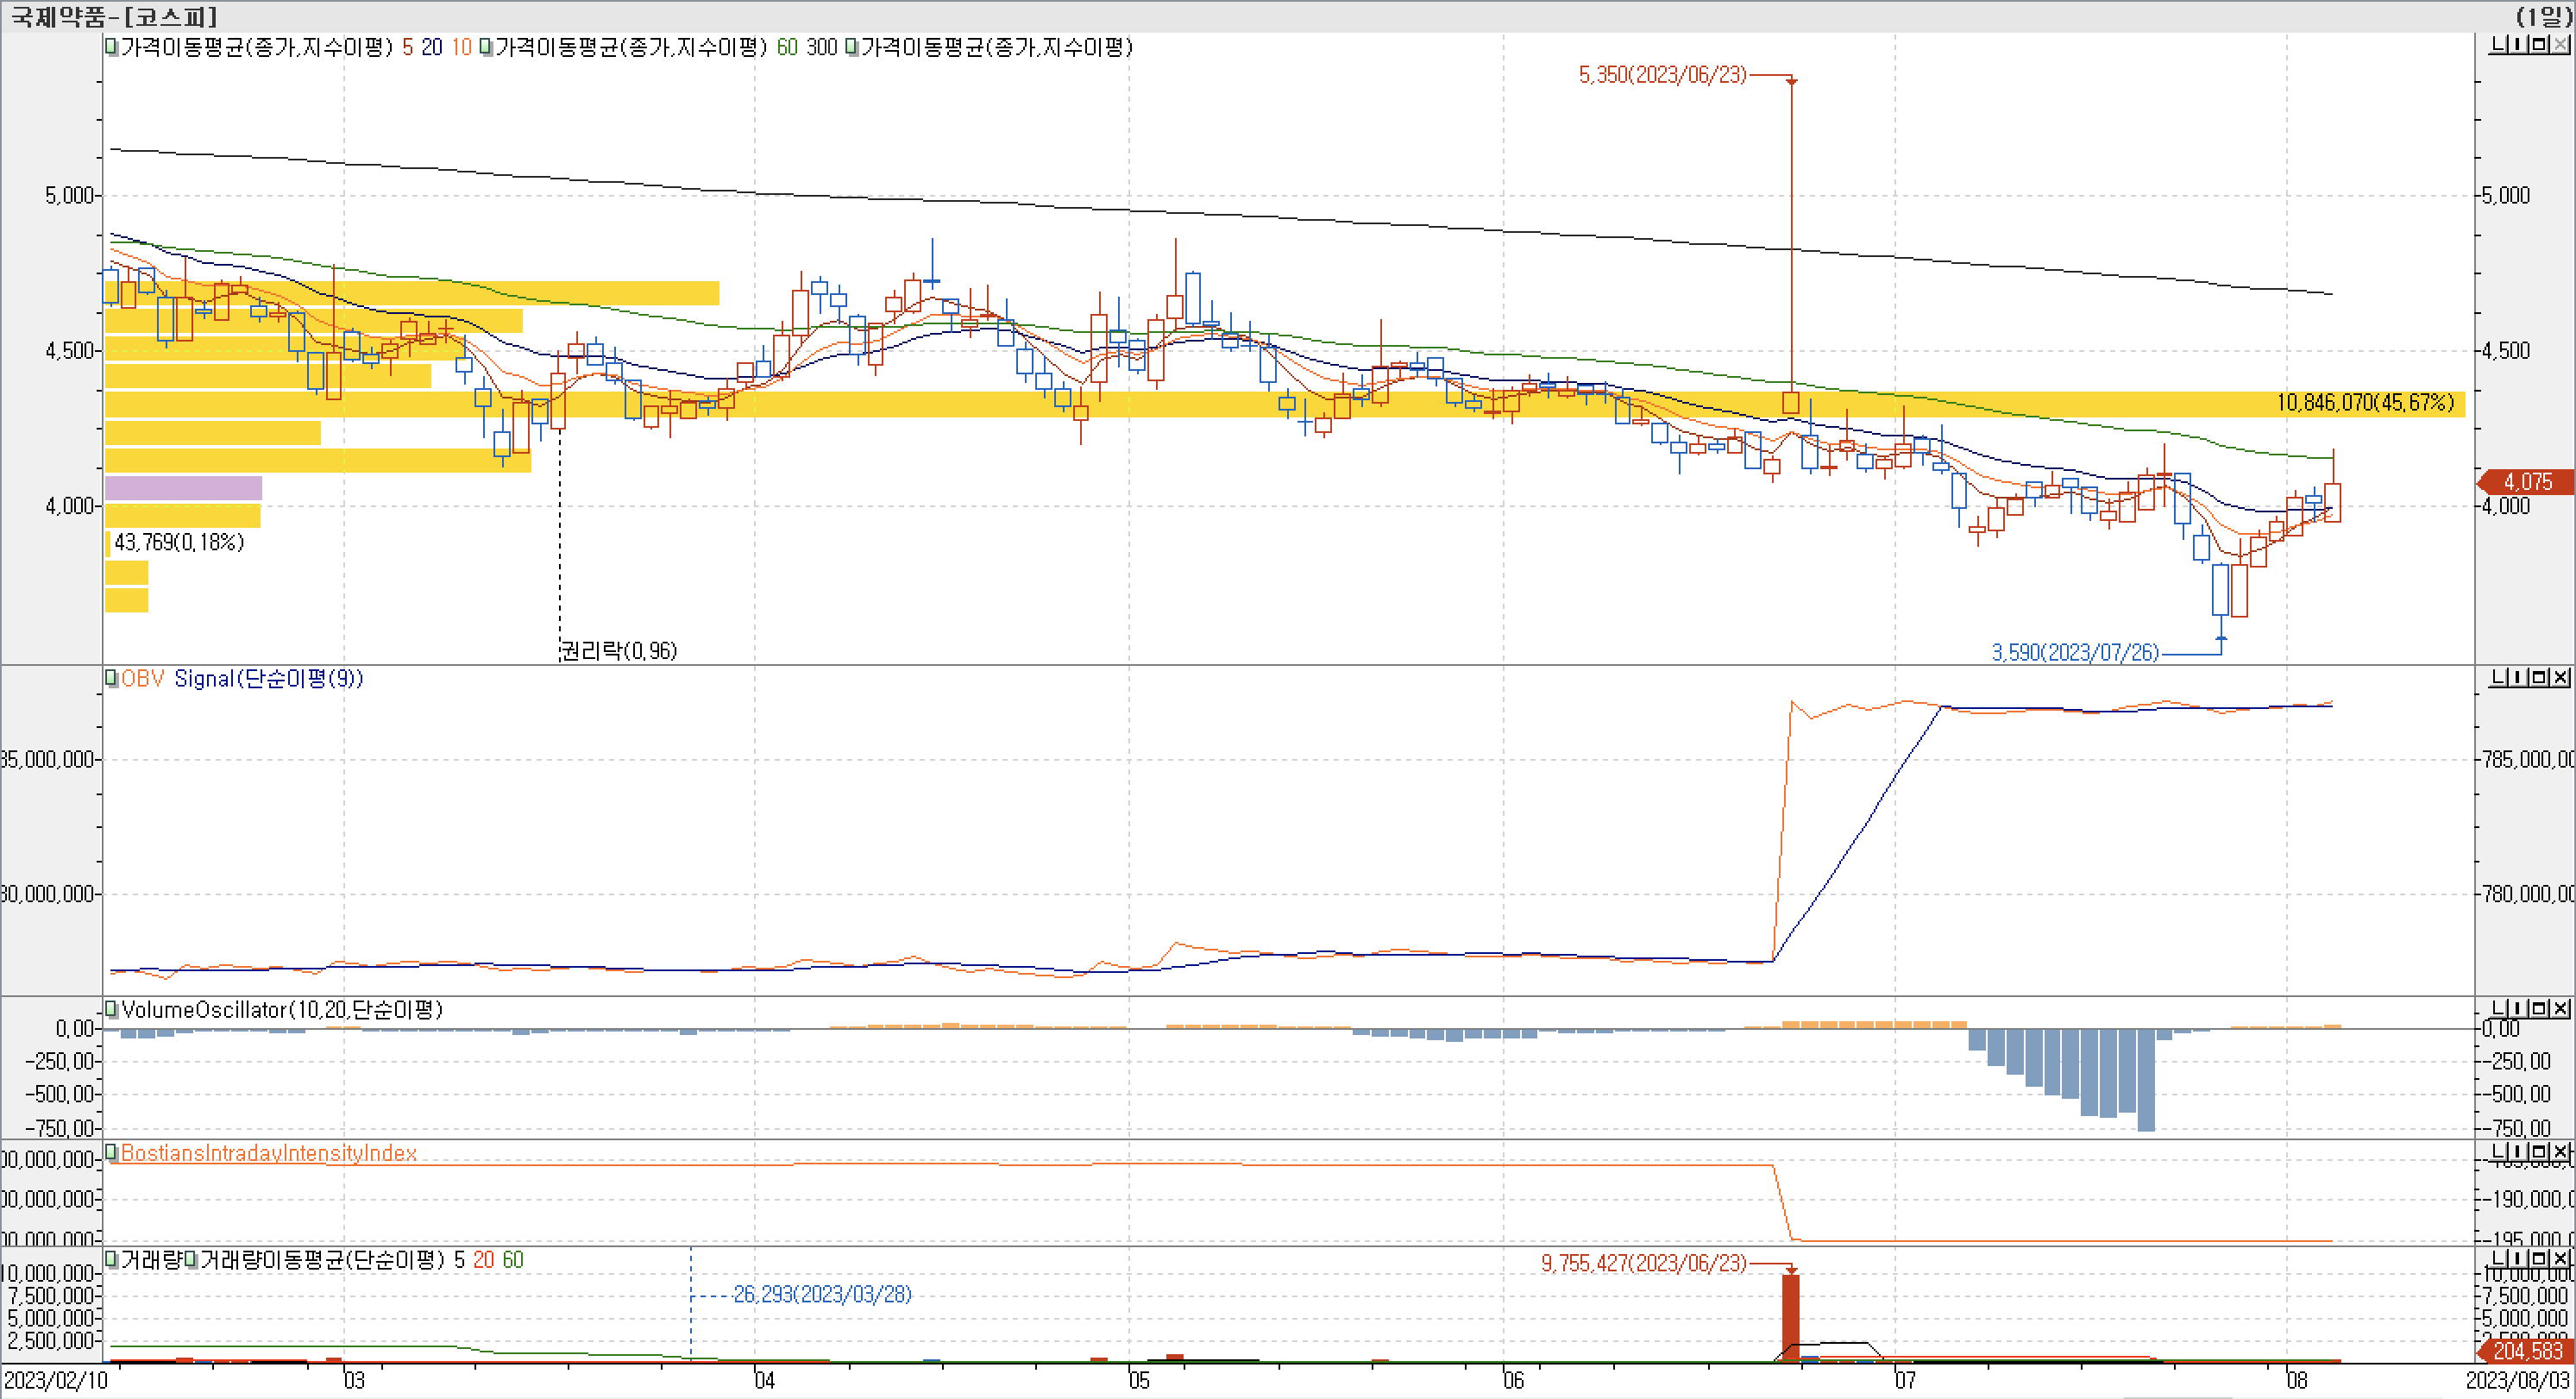Viewport: 2576px width, 1399px height.
Task: Toggle the 거래량 indicator square marker
Action: pos(112,1259)
